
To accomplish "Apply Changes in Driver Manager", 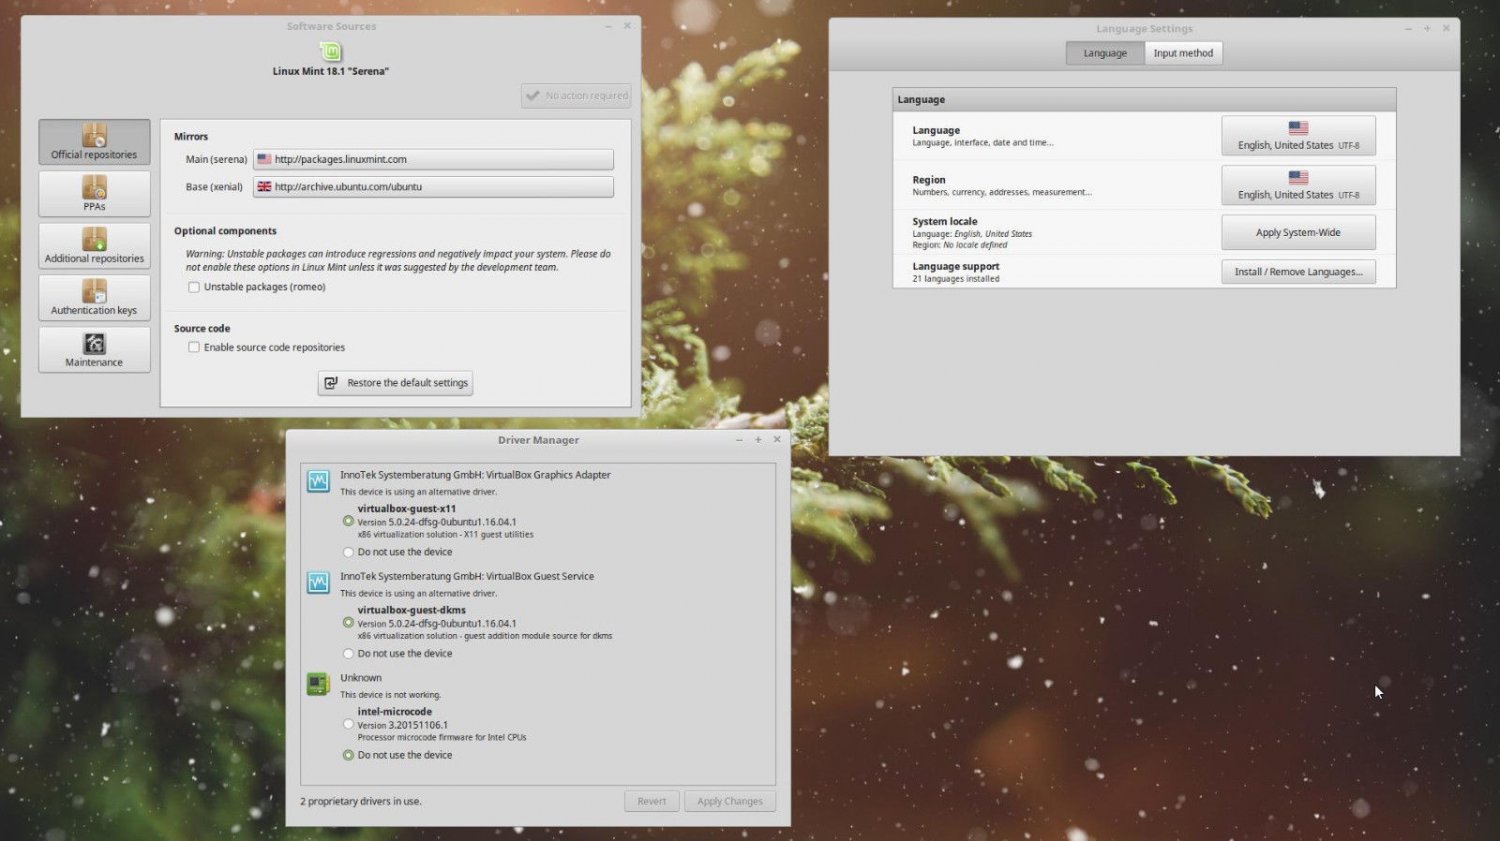I will 730,800.
